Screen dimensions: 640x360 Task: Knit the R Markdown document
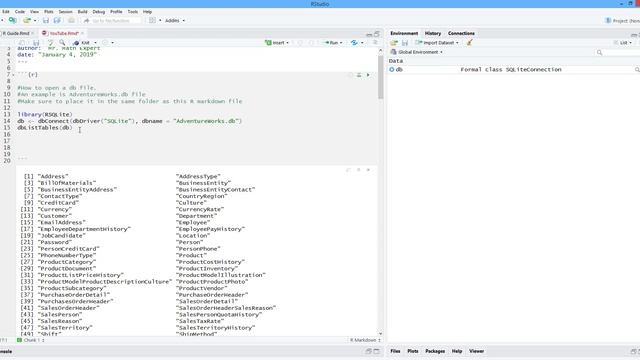point(82,43)
